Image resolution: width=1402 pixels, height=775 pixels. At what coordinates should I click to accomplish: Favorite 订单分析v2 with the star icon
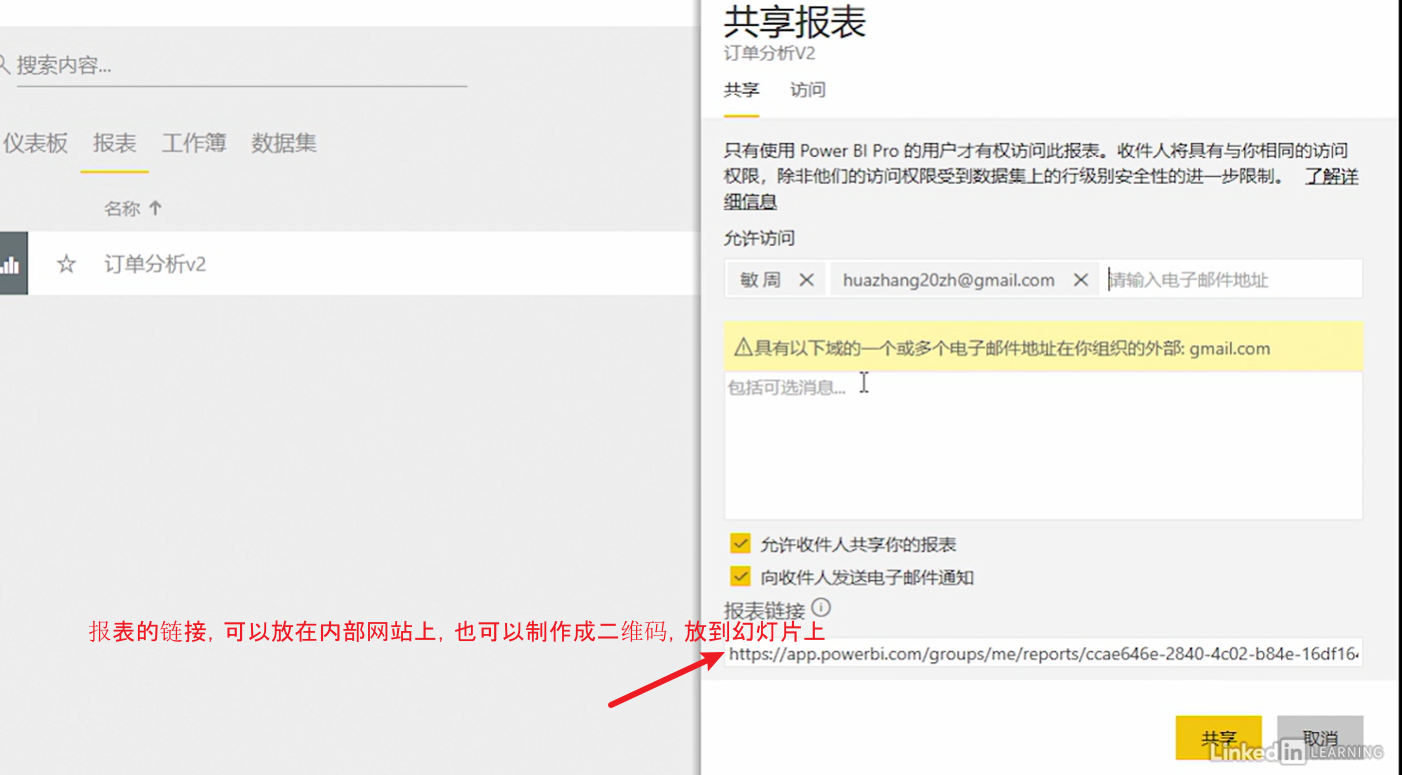[66, 265]
